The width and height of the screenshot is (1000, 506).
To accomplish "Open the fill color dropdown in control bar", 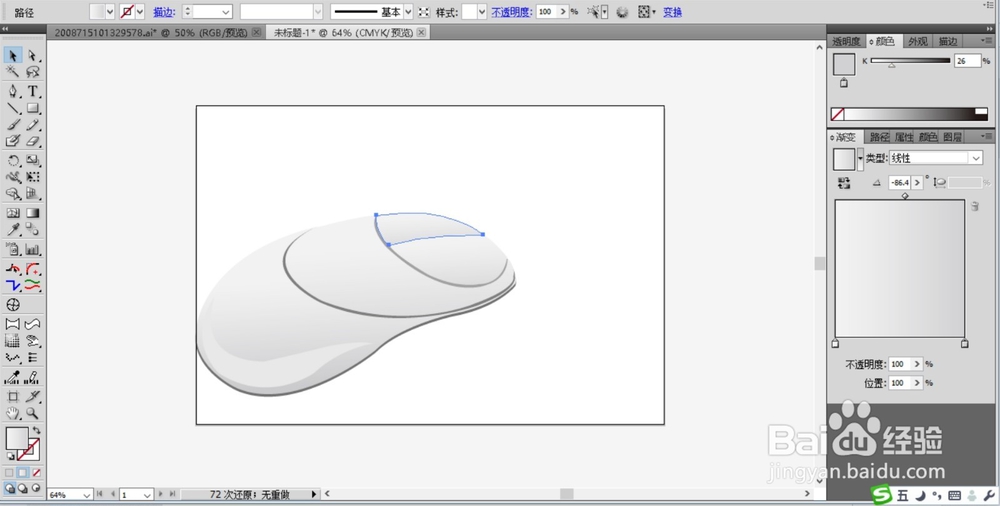I will pos(110,11).
